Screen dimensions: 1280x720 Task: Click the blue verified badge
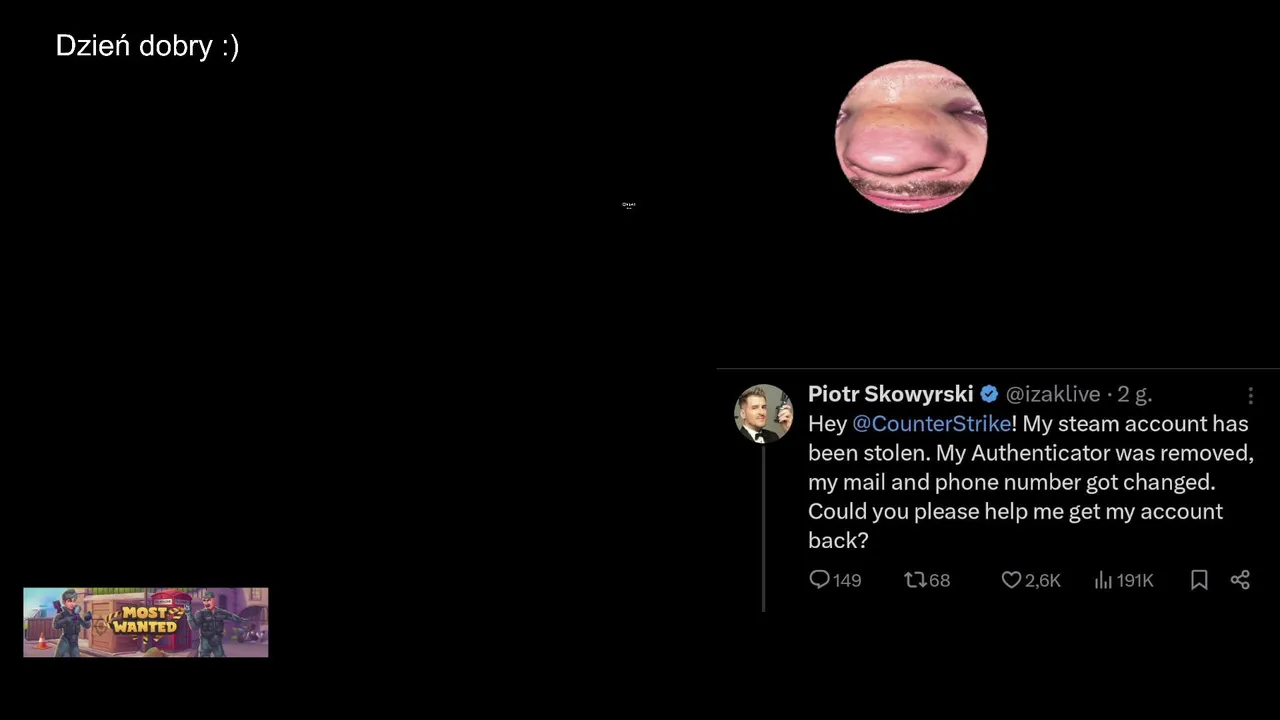[989, 394]
